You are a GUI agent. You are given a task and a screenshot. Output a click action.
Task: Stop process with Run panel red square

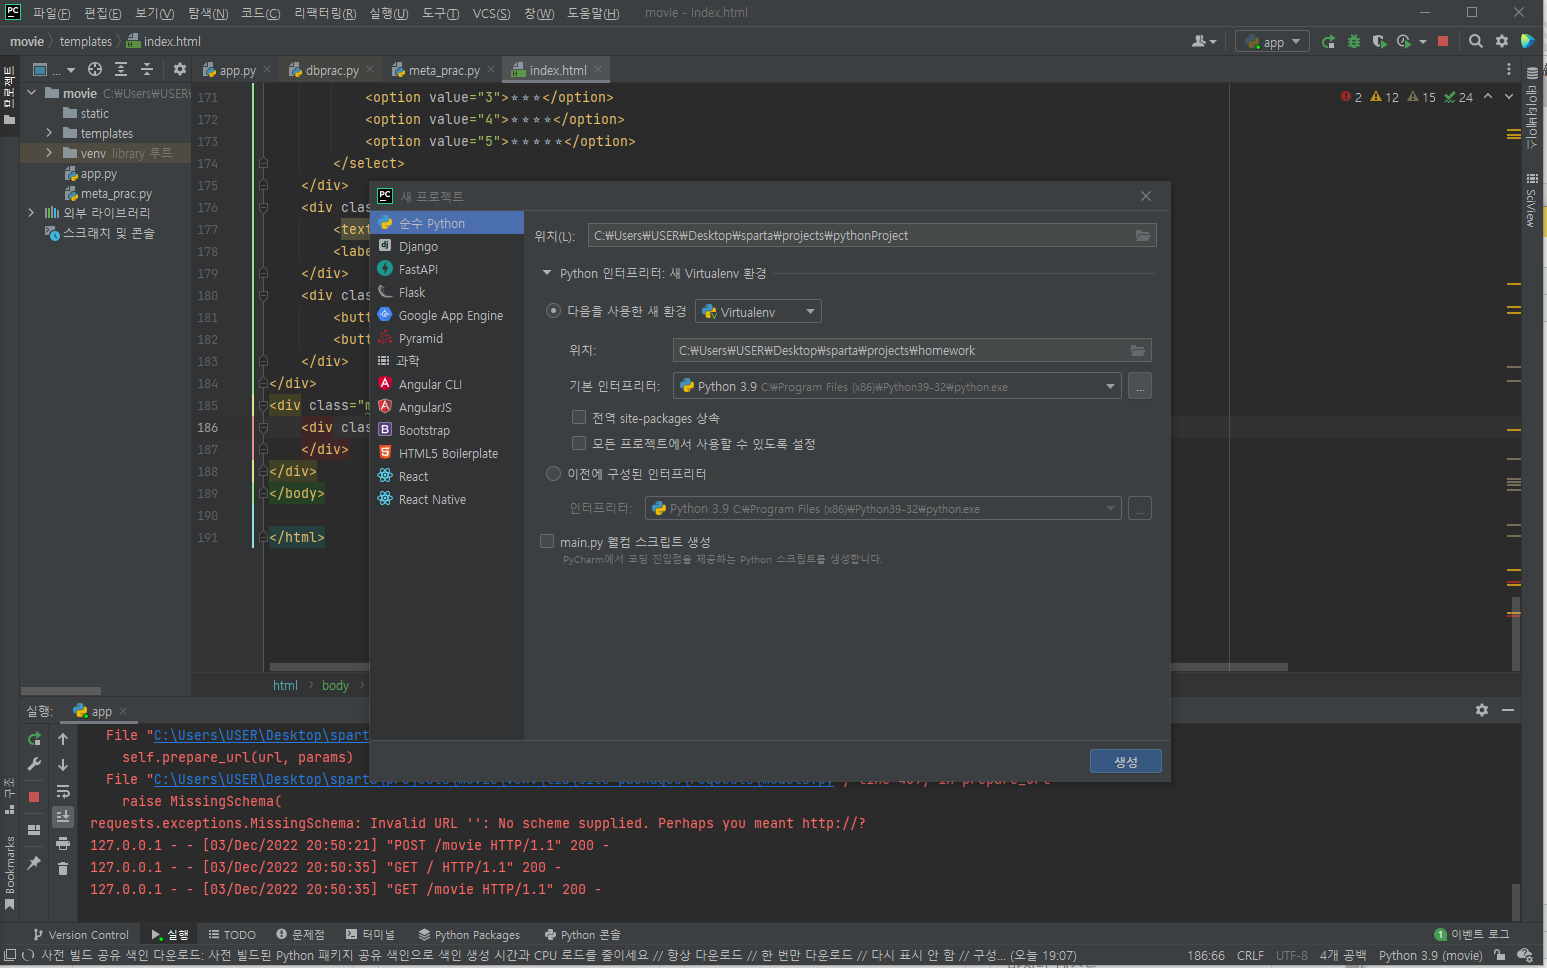coord(34,797)
